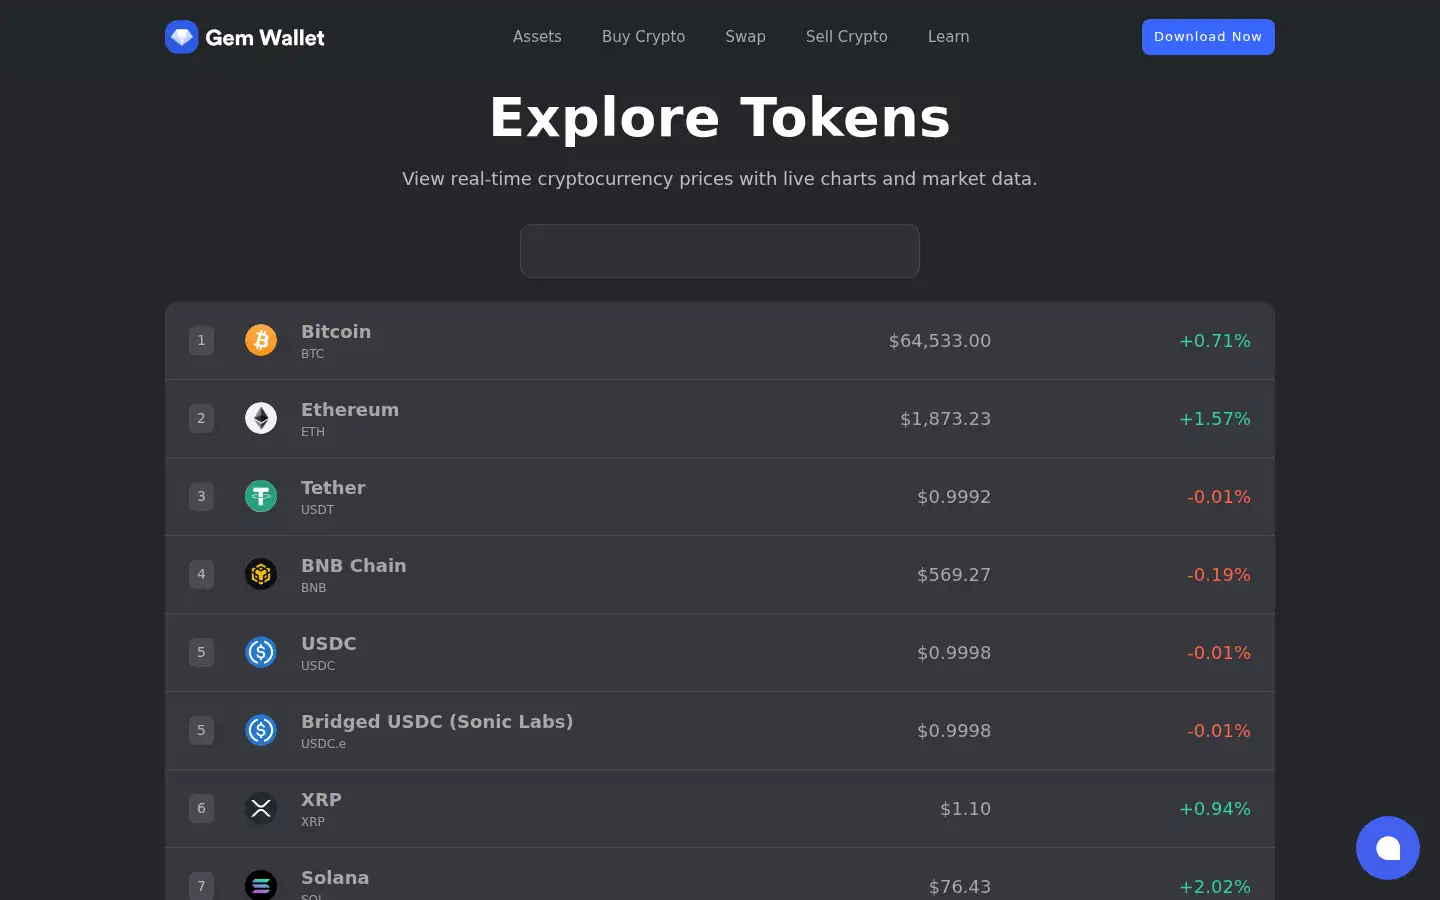Viewport: 1440px width, 900px height.
Task: Click XRP change +0.94%
Action: pos(1215,809)
